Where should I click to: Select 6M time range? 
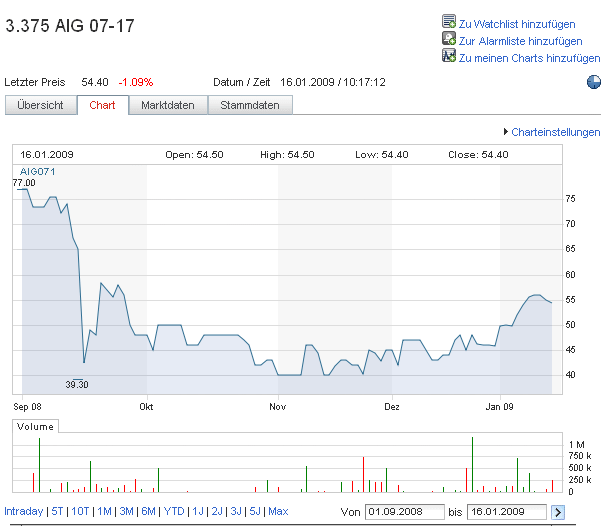click(x=149, y=511)
